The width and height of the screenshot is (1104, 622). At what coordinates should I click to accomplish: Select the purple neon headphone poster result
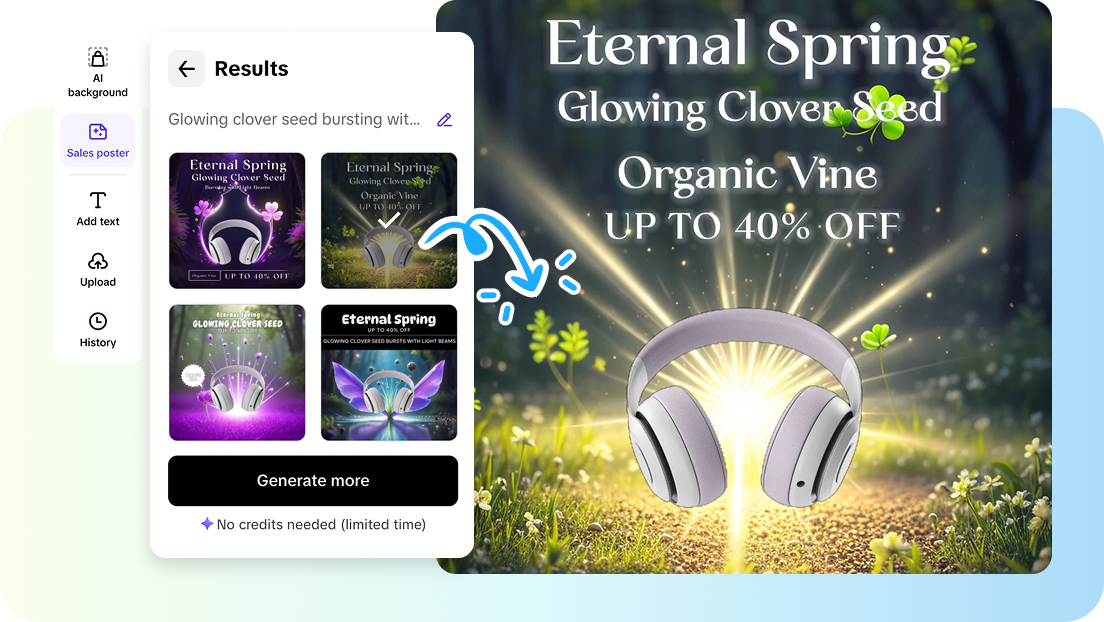pos(237,220)
